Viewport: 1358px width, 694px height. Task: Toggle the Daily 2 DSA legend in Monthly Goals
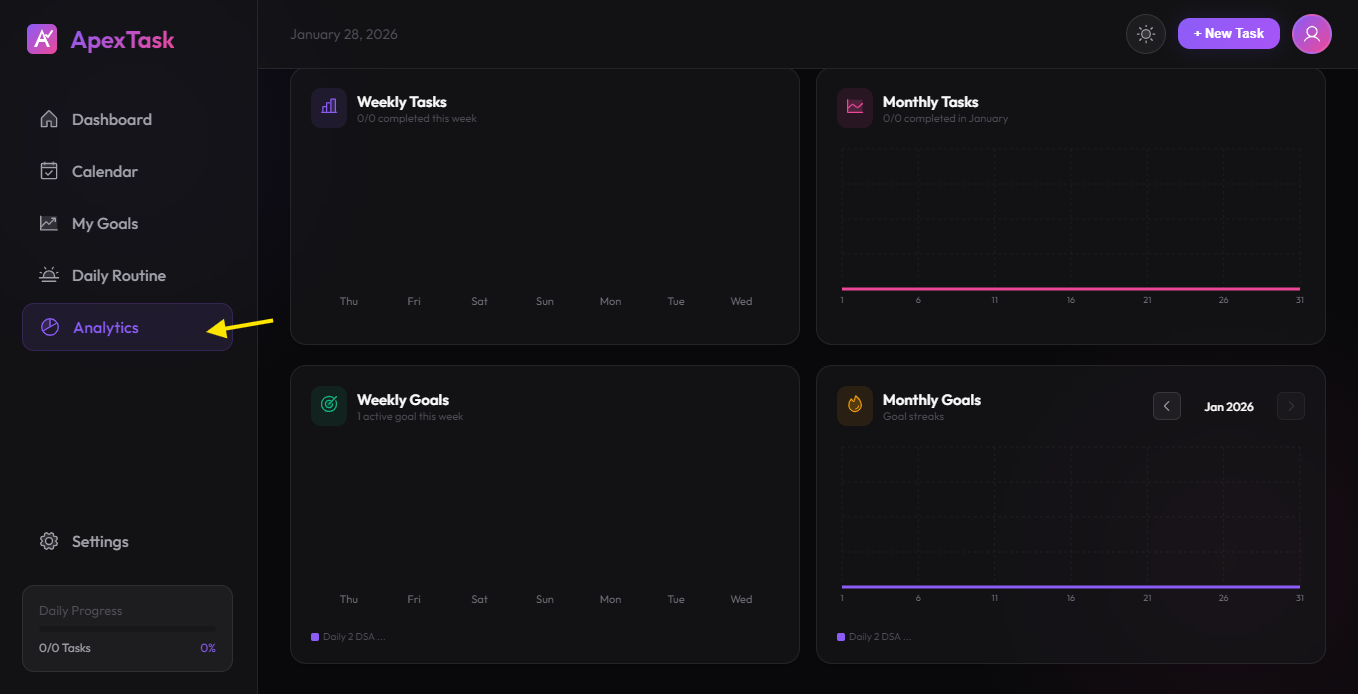(874, 636)
